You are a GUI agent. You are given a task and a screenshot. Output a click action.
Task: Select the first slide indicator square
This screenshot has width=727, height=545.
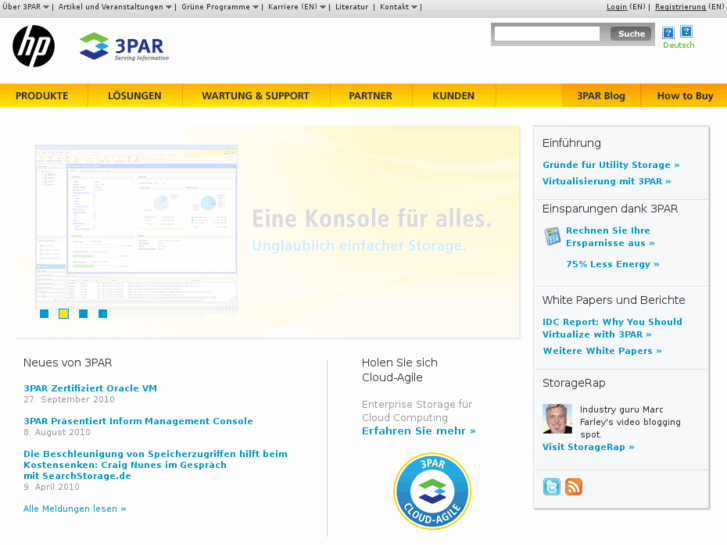click(x=44, y=314)
